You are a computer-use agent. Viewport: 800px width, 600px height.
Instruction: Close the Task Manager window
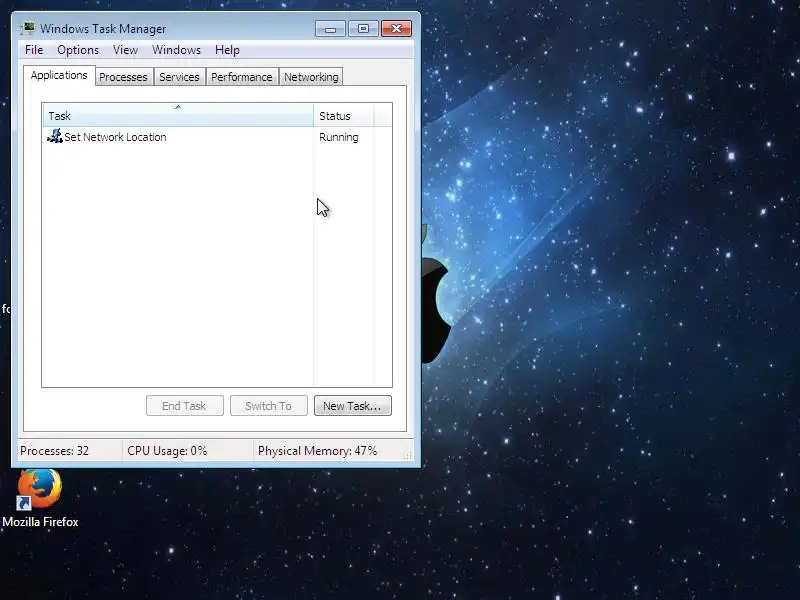pos(396,29)
